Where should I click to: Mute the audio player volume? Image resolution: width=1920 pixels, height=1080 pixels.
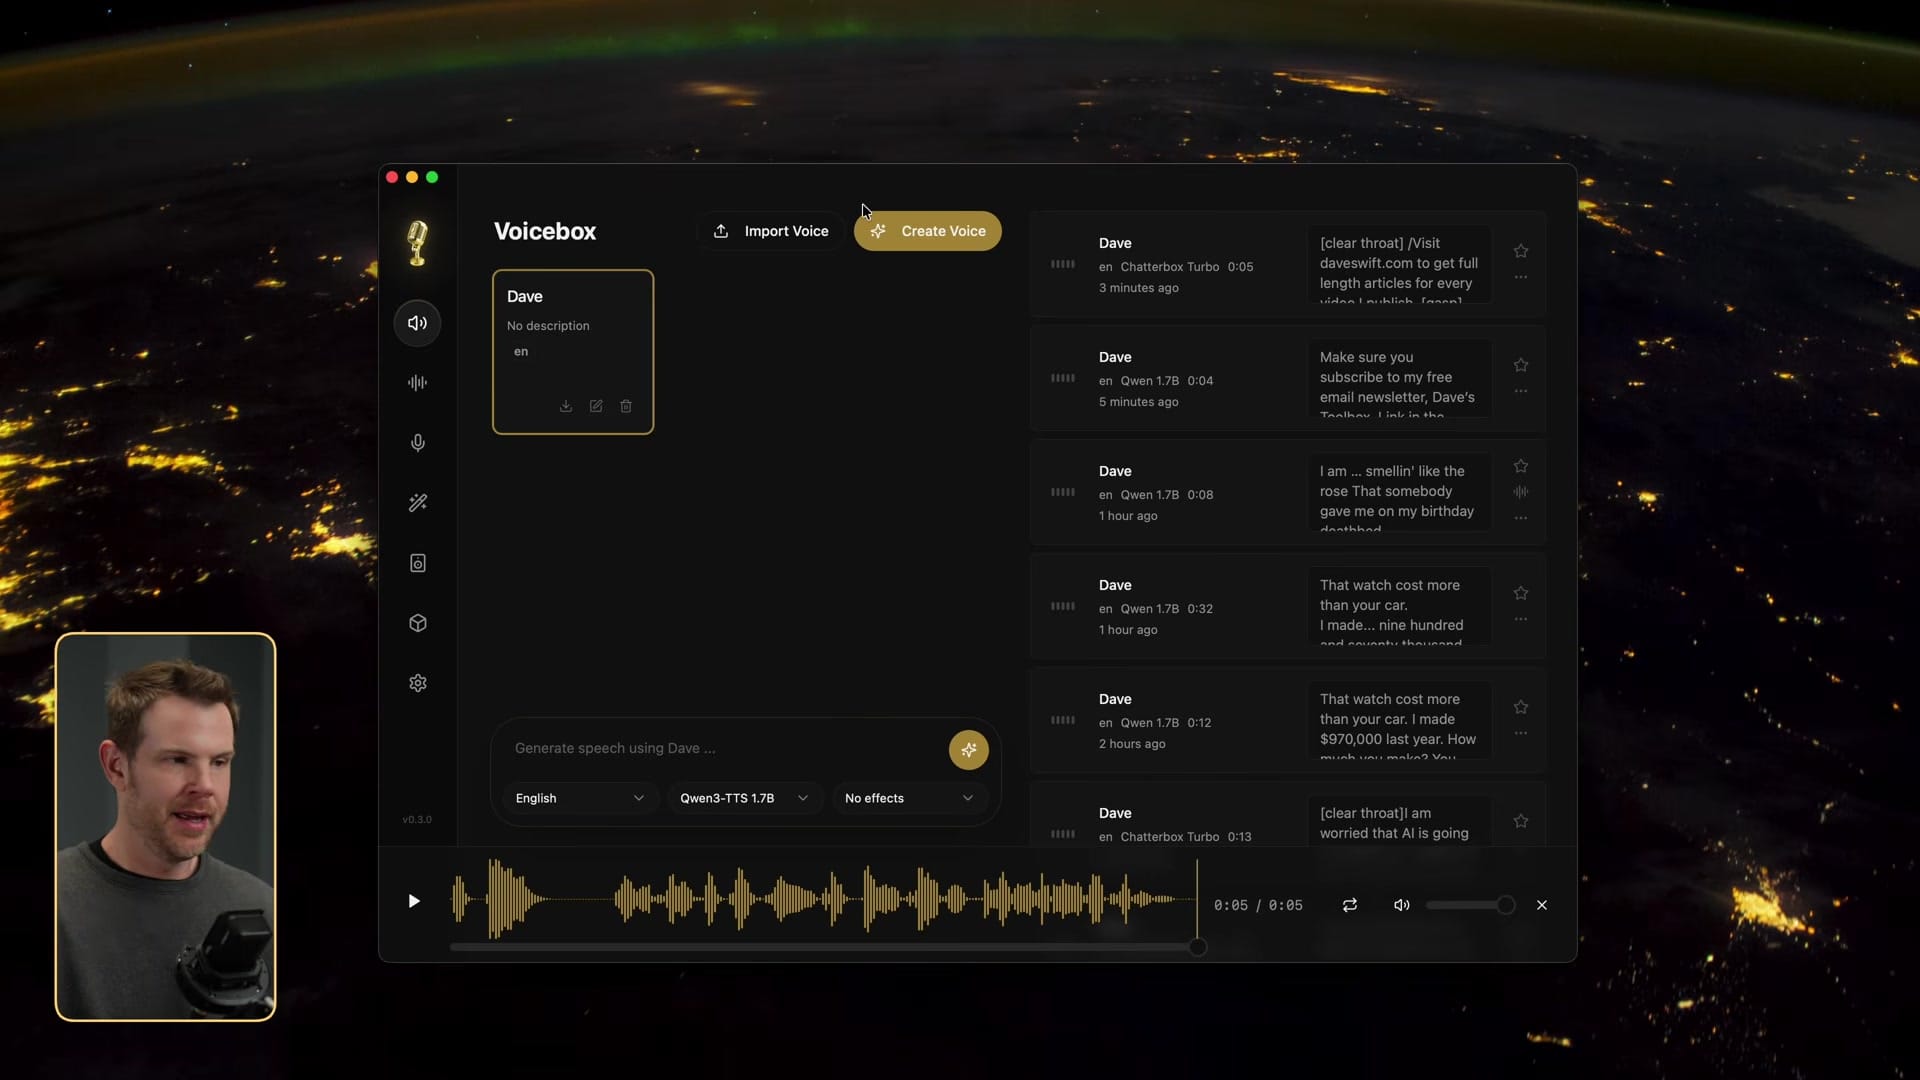pos(1401,905)
